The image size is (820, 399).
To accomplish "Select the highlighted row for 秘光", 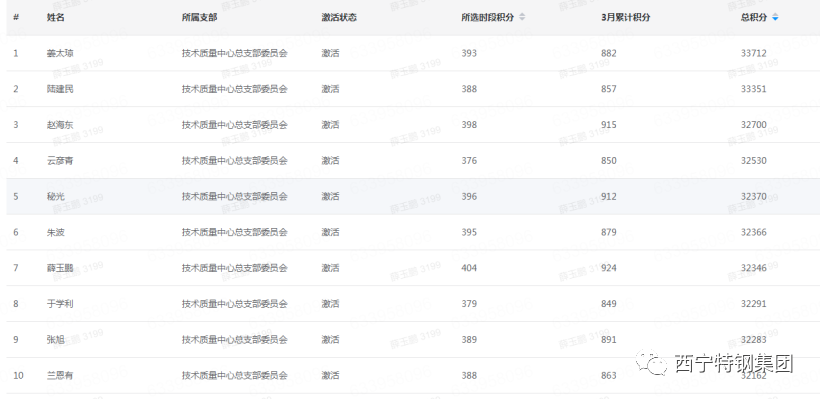I will pyautogui.click(x=413, y=197).
